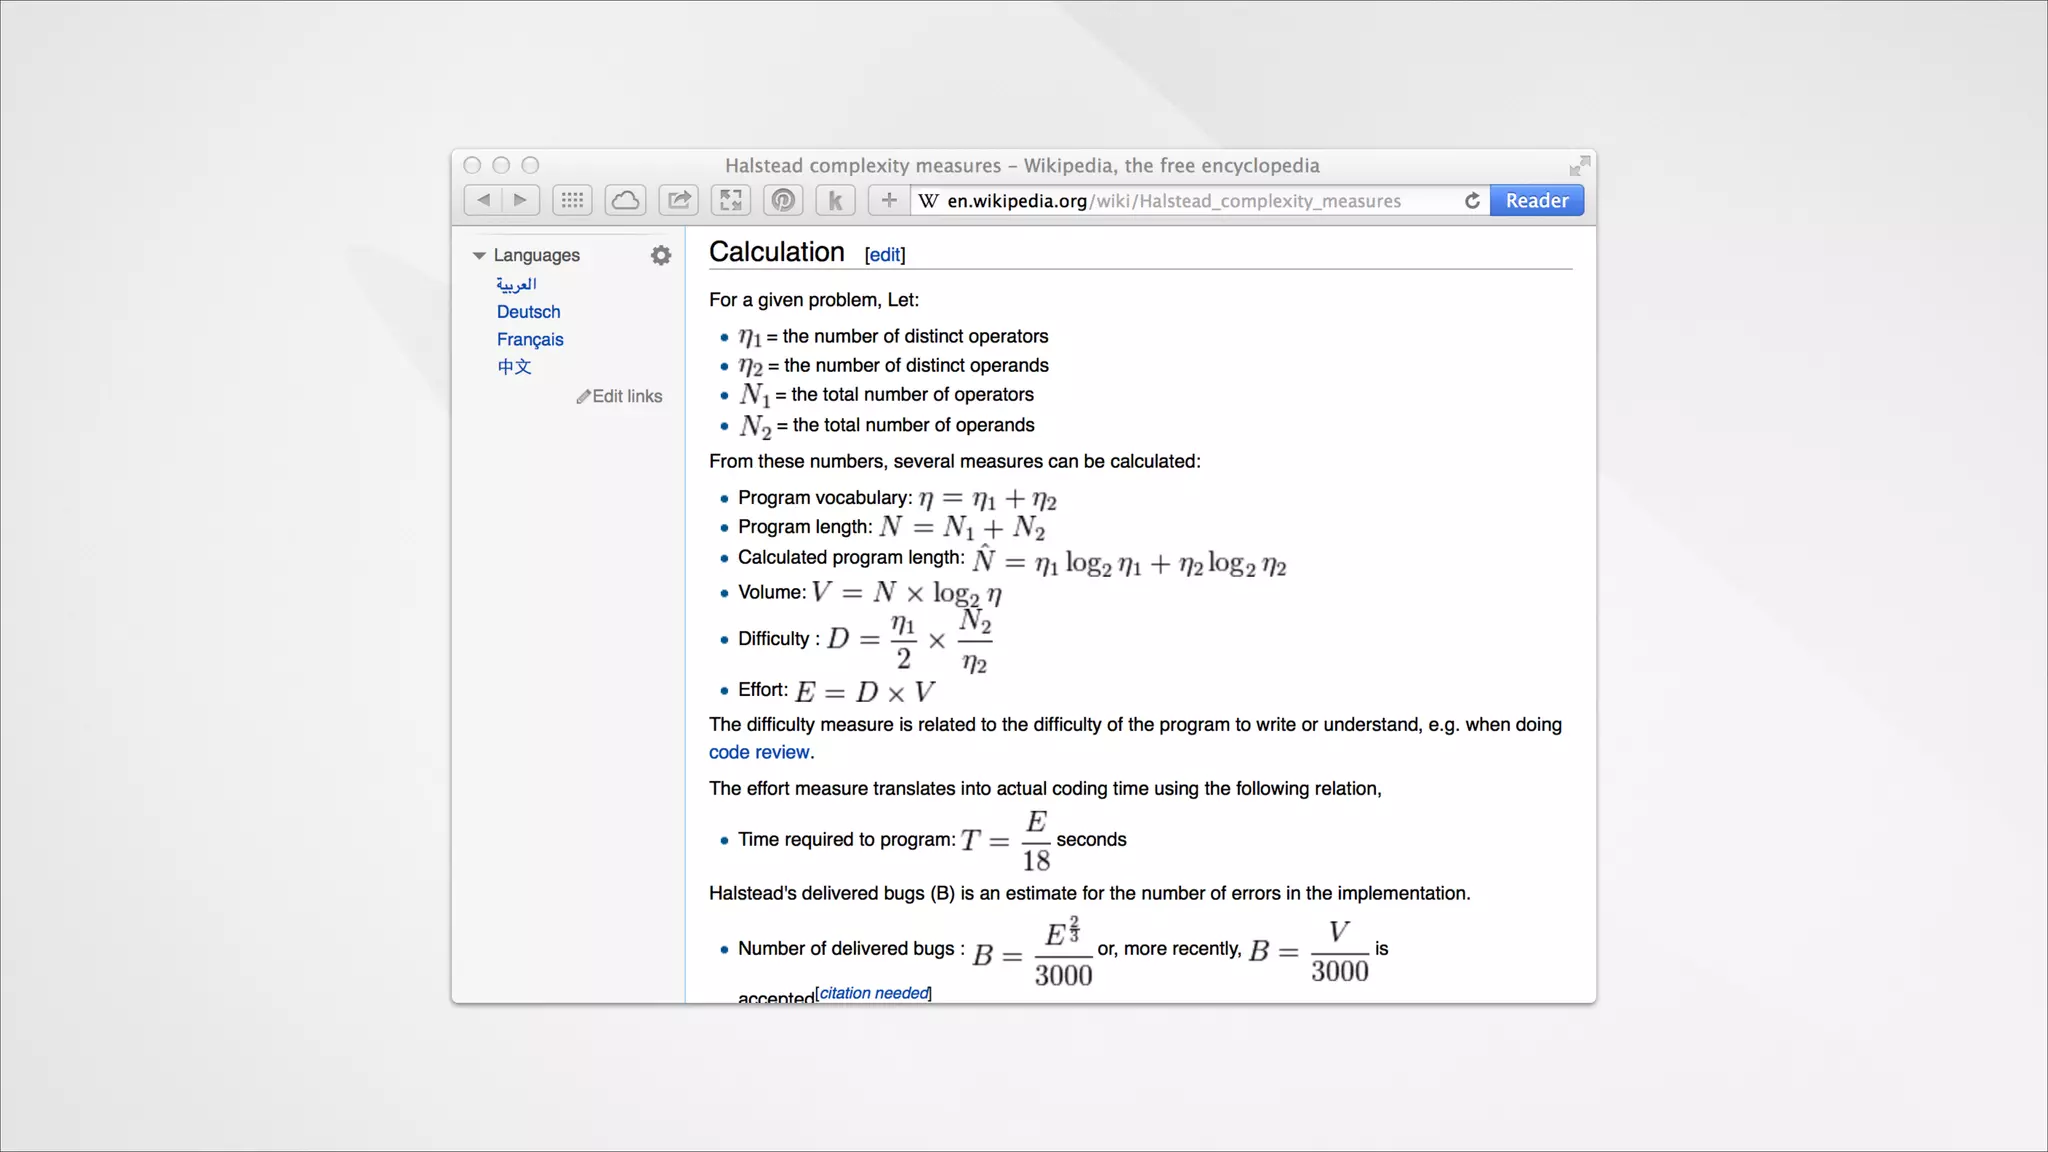Minimize the browser window

[x=502, y=165]
